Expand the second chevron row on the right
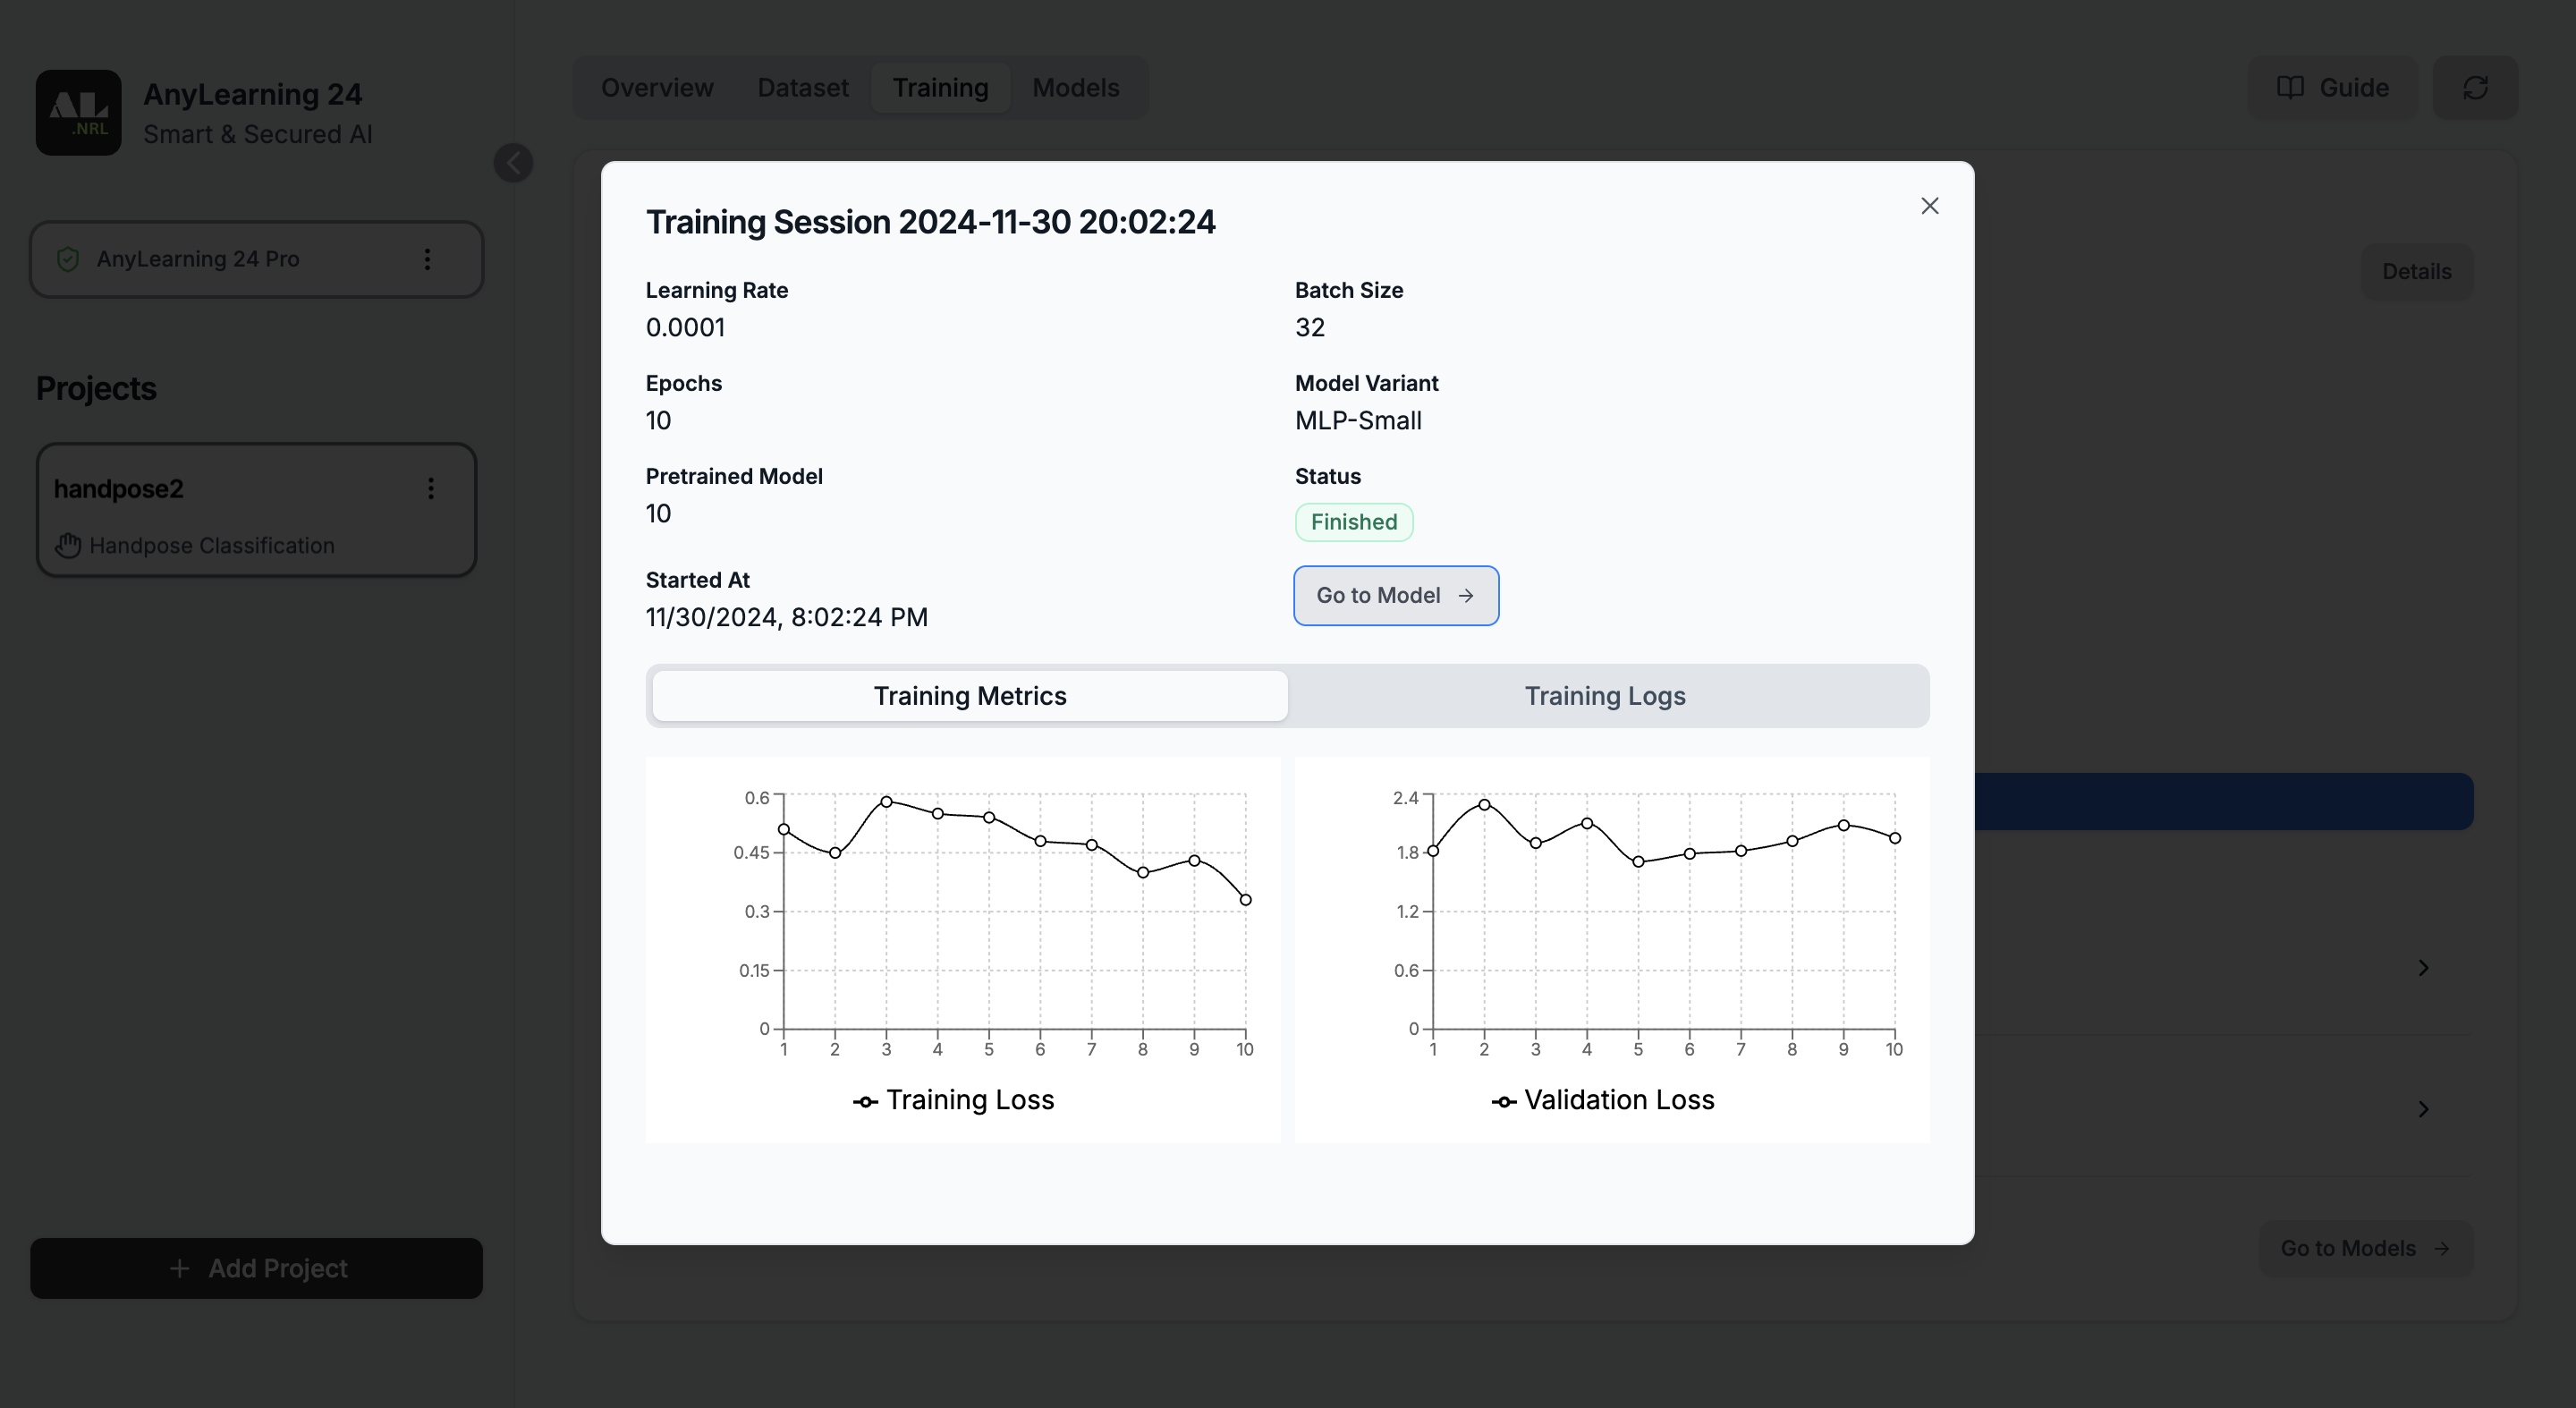 pos(2422,1108)
